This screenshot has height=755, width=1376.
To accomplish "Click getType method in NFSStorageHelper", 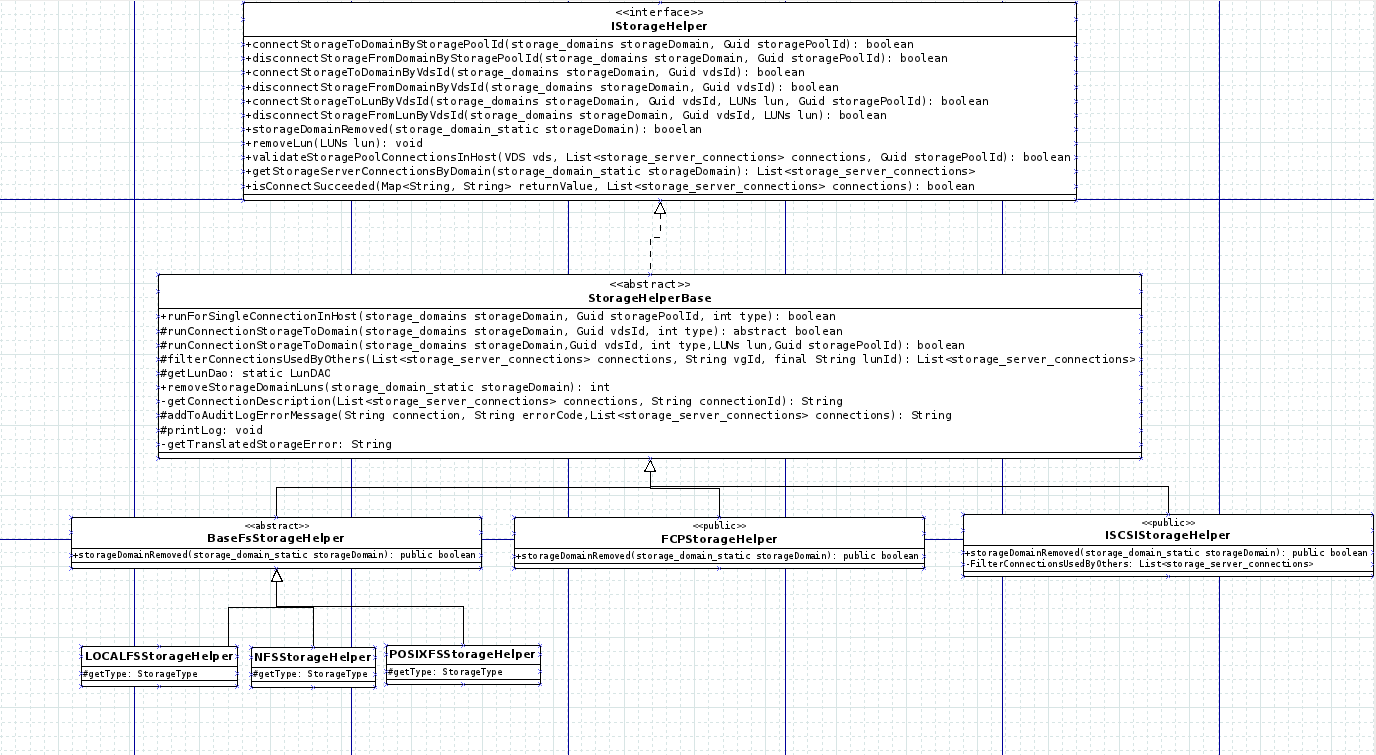I will click(310, 674).
